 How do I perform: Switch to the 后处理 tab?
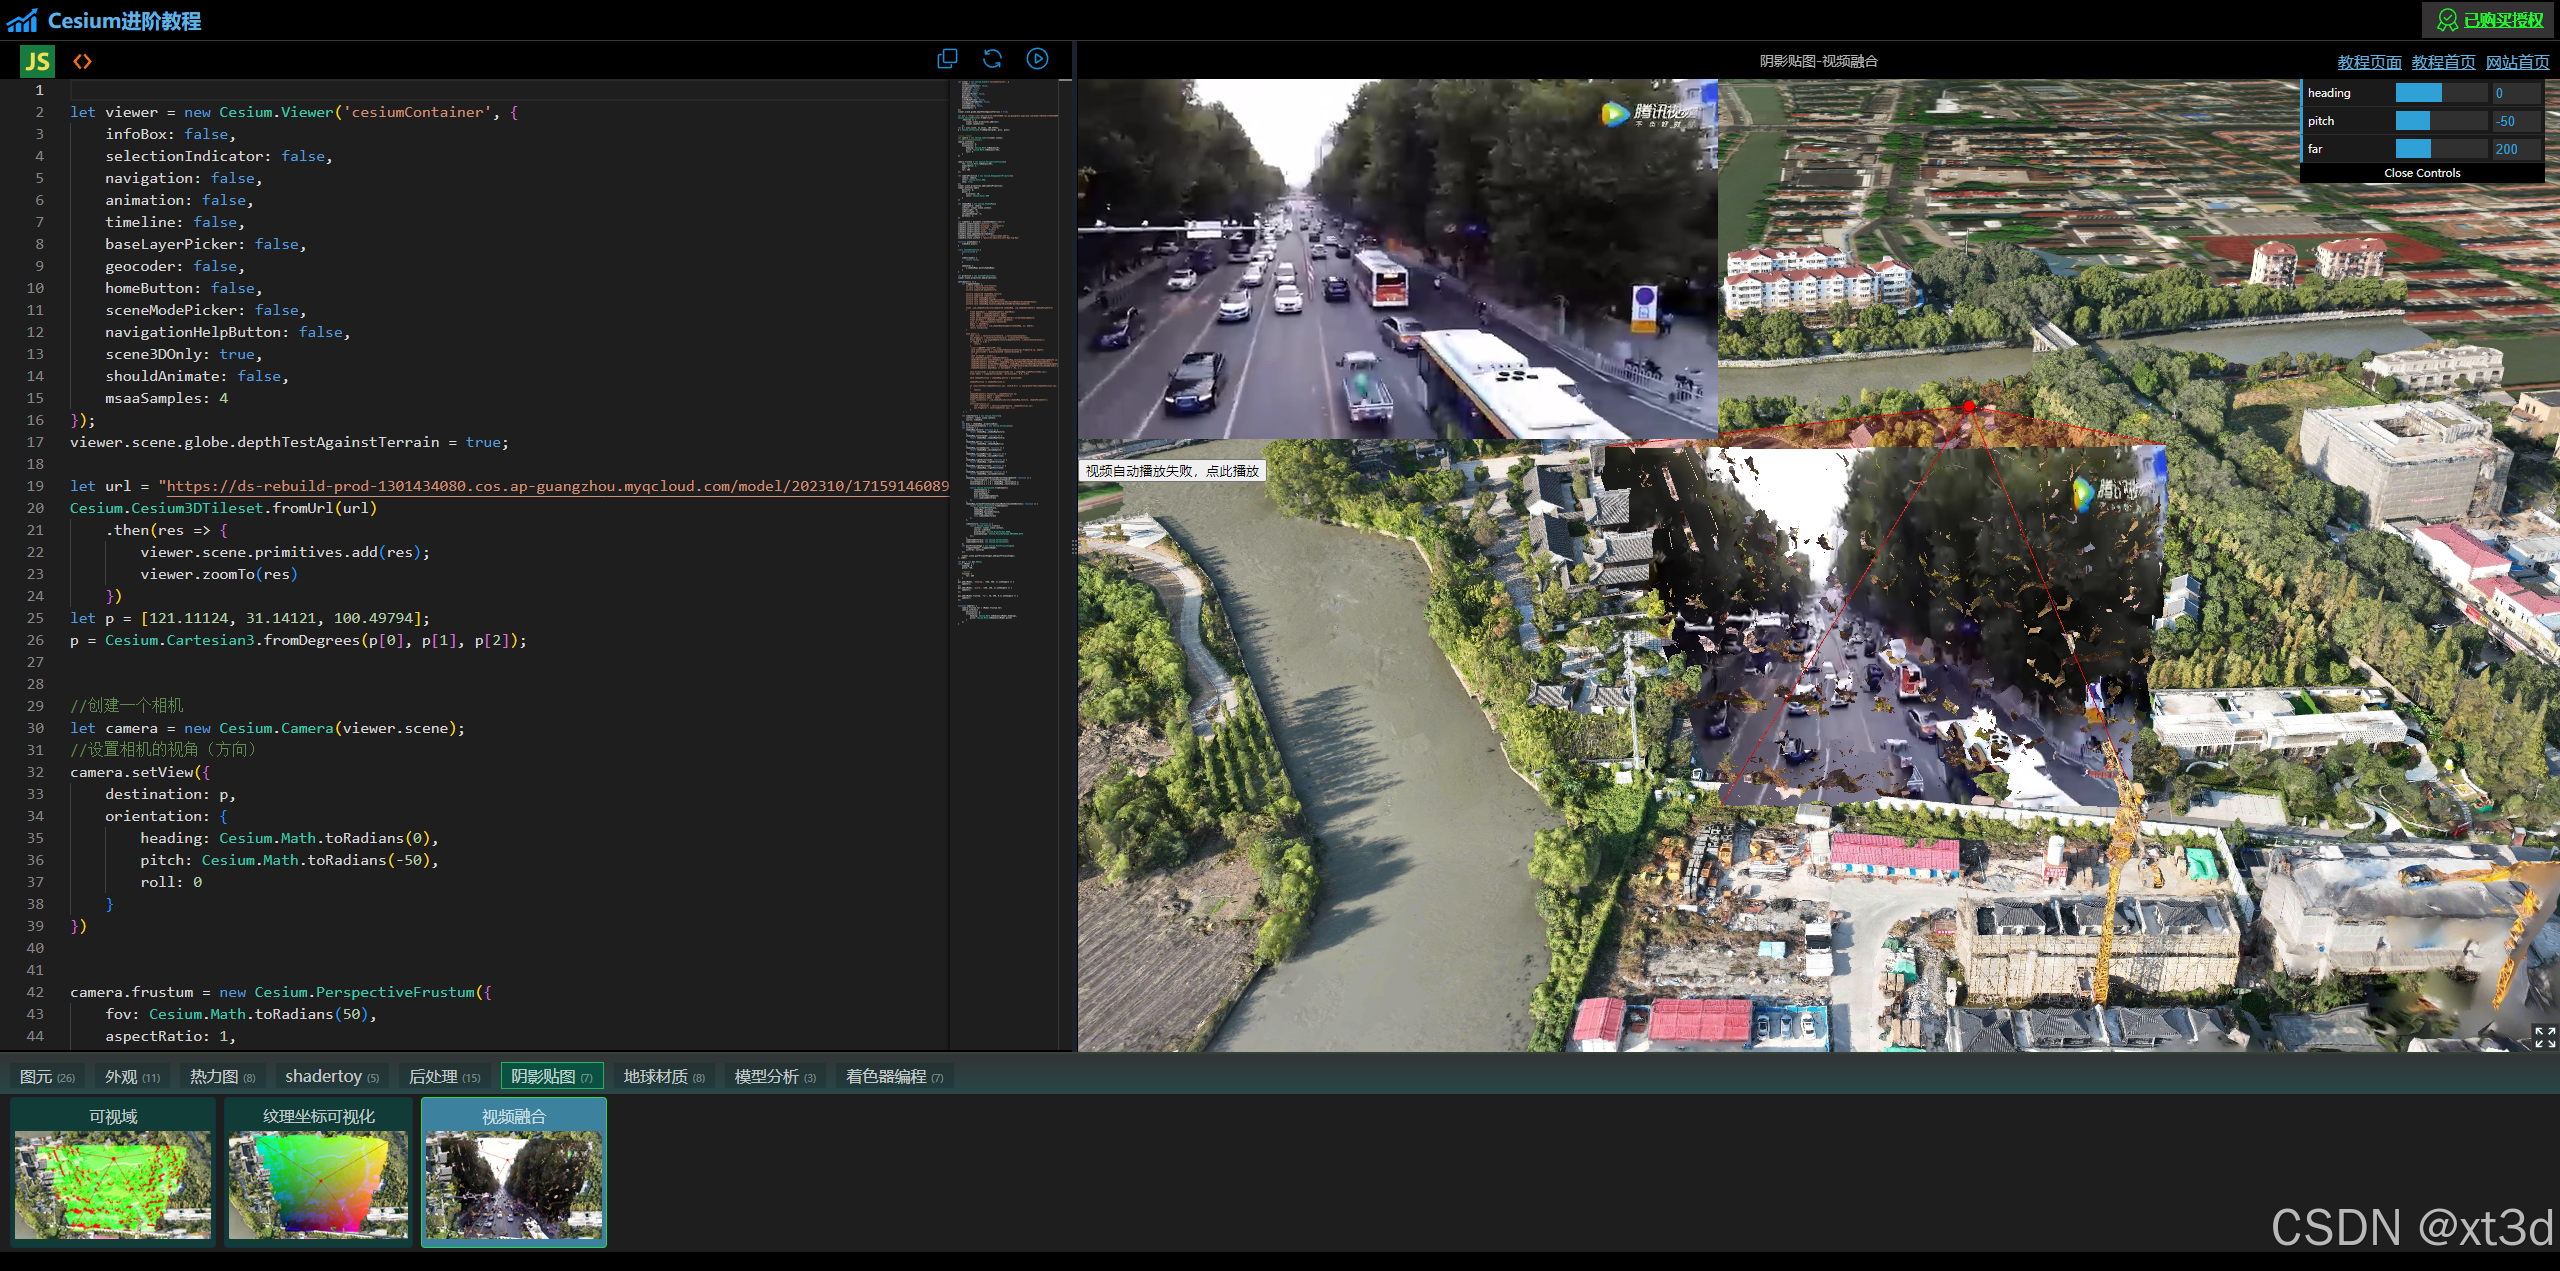tap(444, 1076)
